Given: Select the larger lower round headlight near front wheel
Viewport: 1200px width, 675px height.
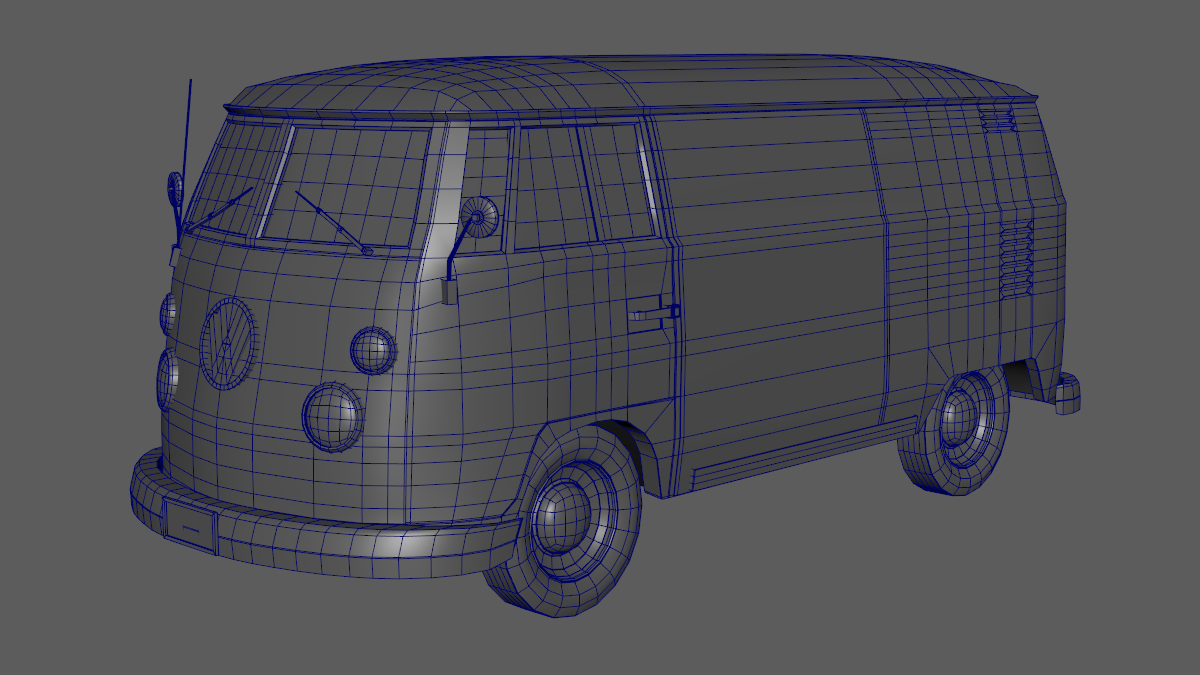Looking at the screenshot, I should point(332,416).
